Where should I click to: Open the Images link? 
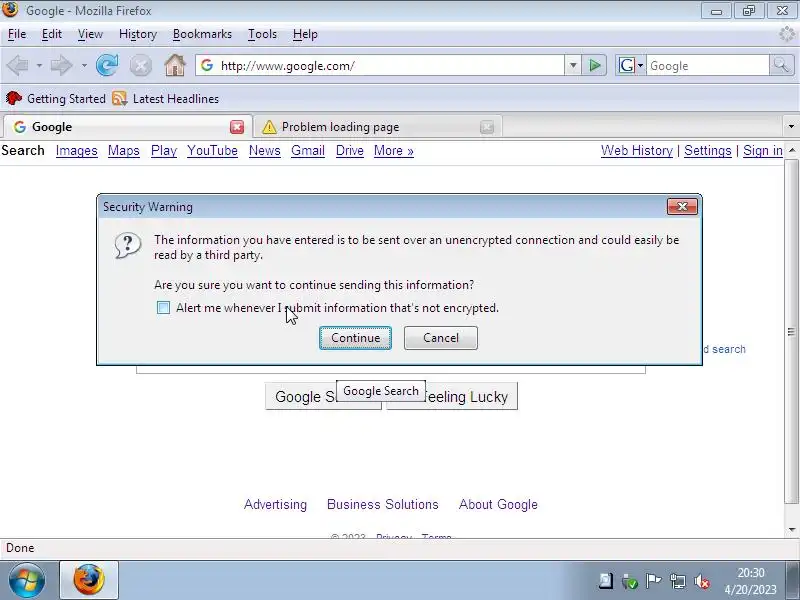click(x=77, y=151)
